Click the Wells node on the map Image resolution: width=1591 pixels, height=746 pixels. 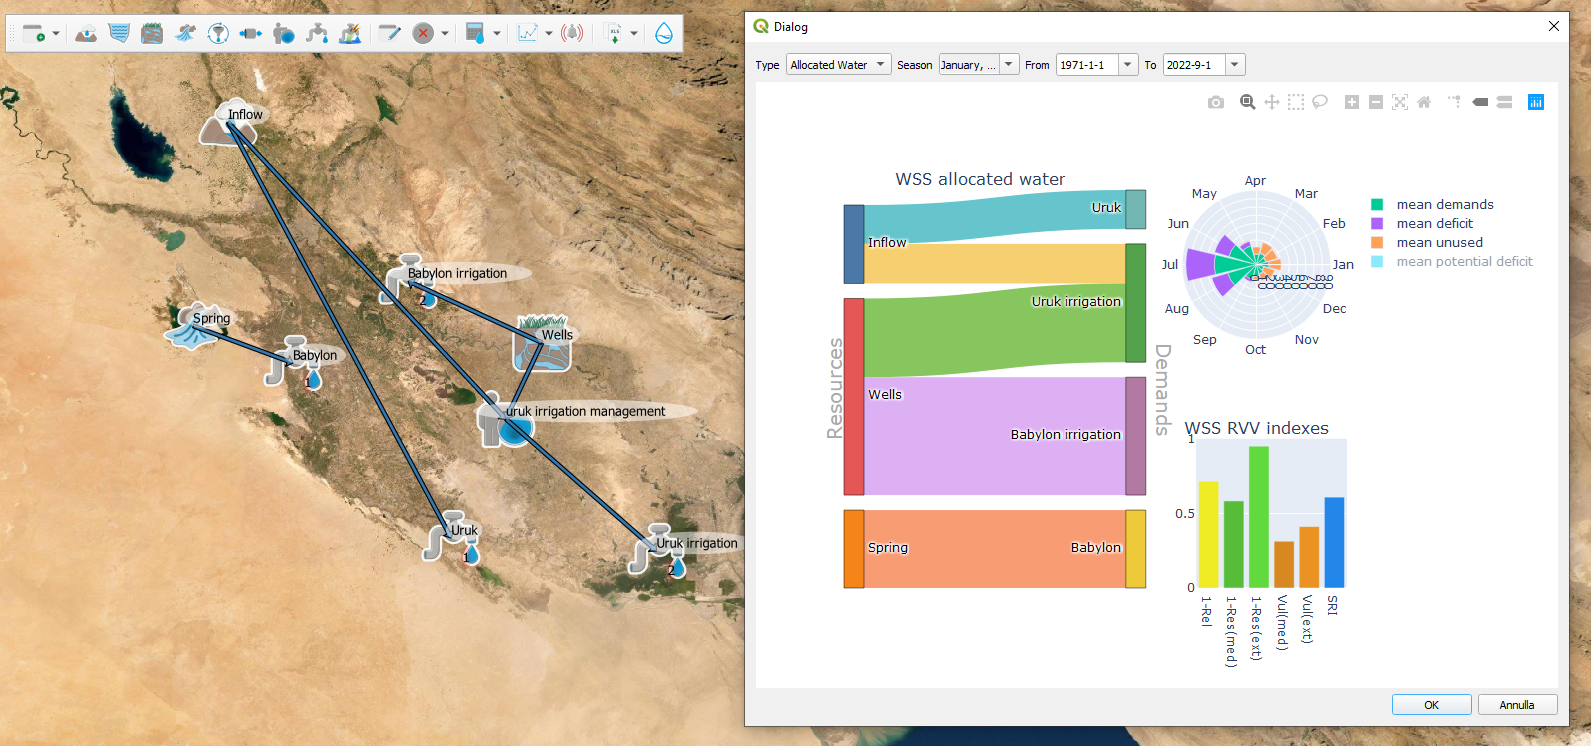click(x=543, y=343)
